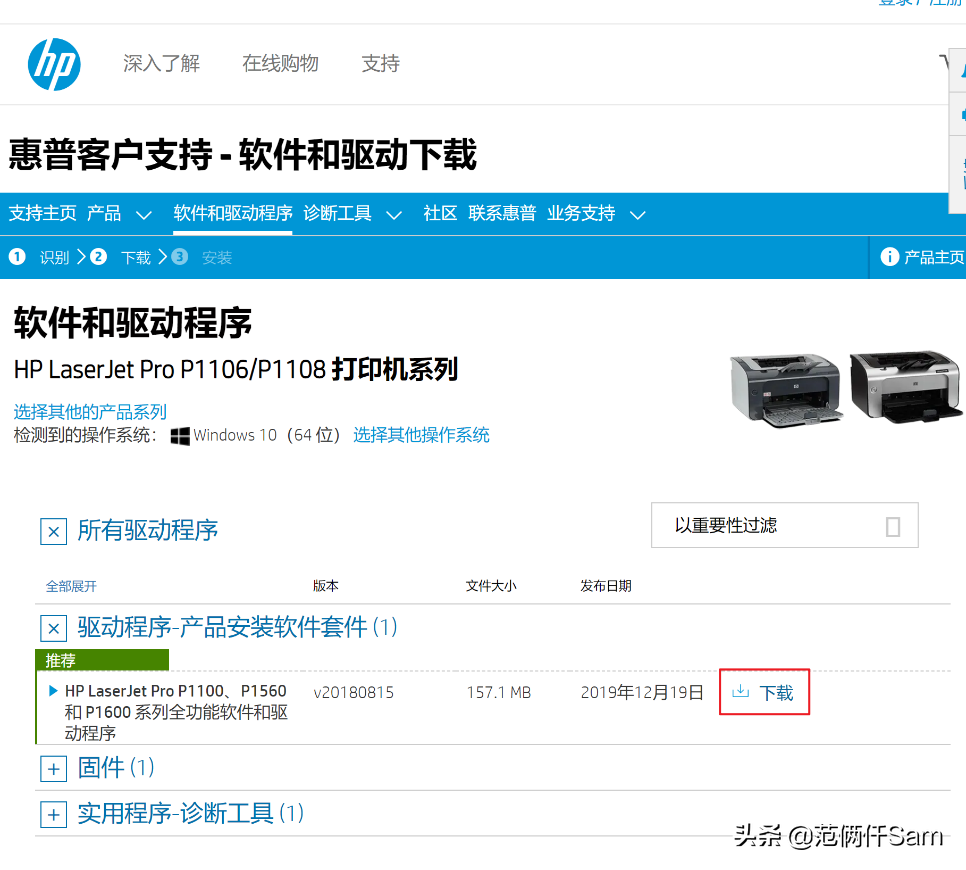Click 选择其他操作系统 link
The image size is (966, 870).
pyautogui.click(x=421, y=435)
